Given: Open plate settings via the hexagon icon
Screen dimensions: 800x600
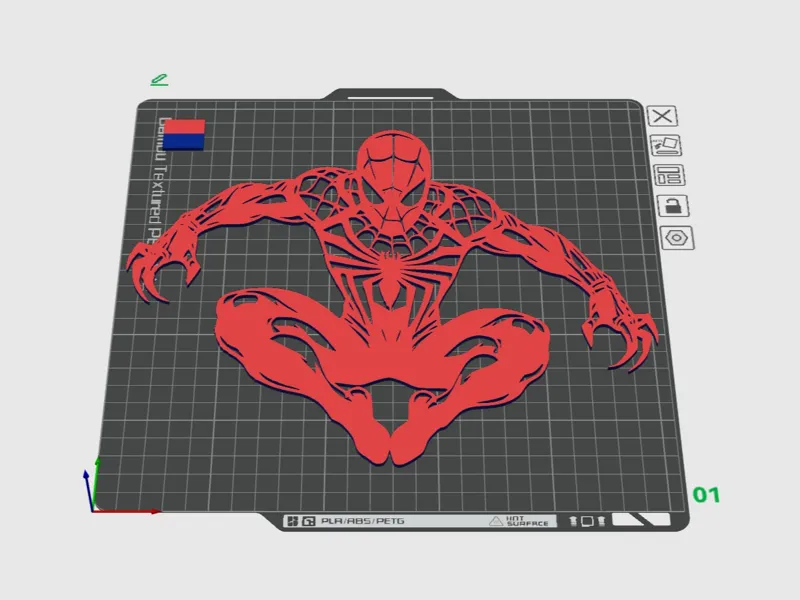Looking at the screenshot, I should pyautogui.click(x=677, y=238).
